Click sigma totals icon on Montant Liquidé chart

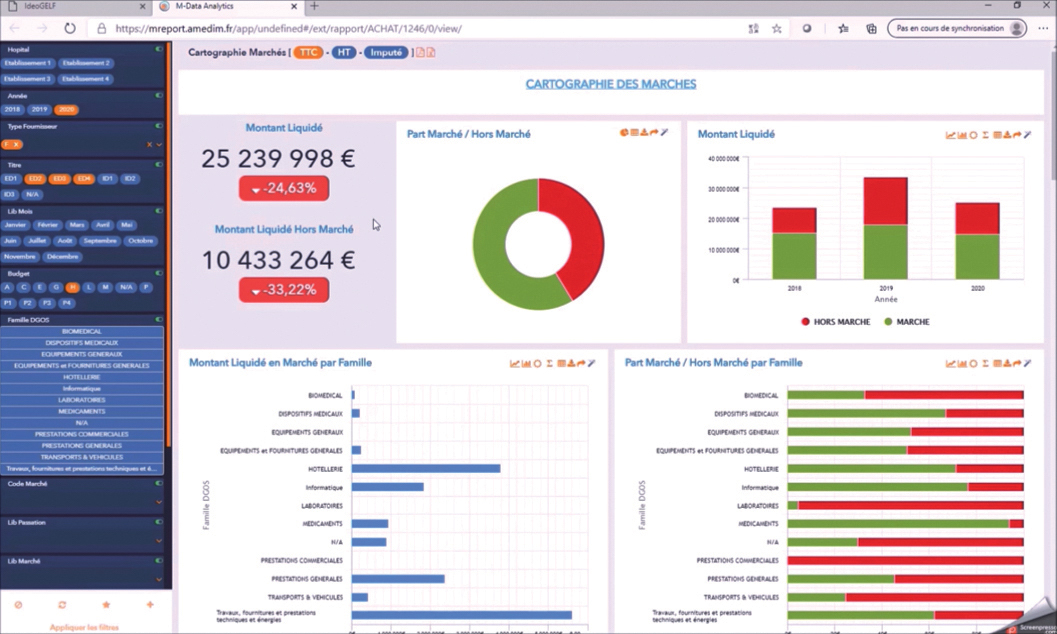[985, 135]
